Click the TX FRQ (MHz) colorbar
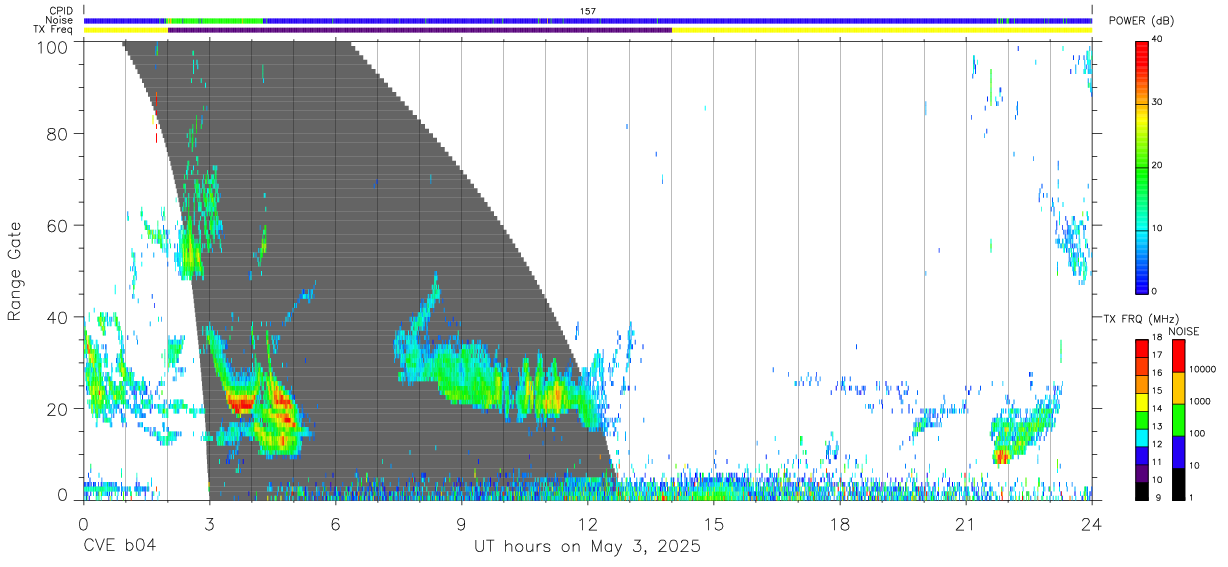Screen dimensions: 1228x567 click(1142, 418)
